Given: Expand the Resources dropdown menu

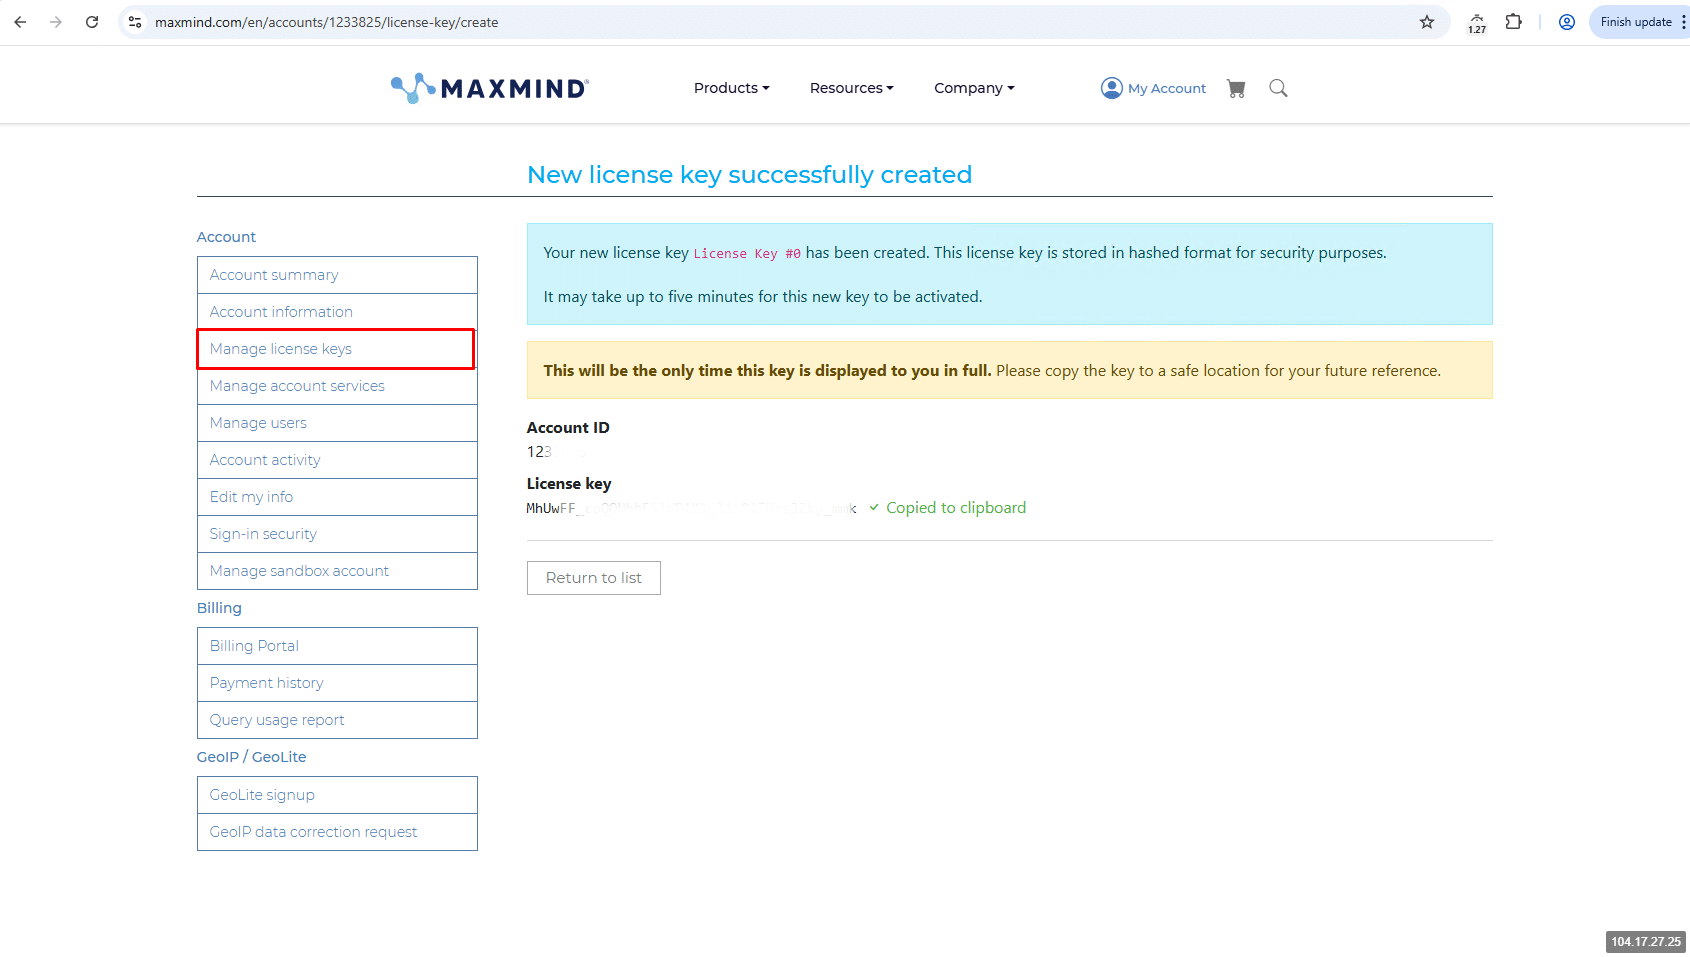Looking at the screenshot, I should (851, 88).
